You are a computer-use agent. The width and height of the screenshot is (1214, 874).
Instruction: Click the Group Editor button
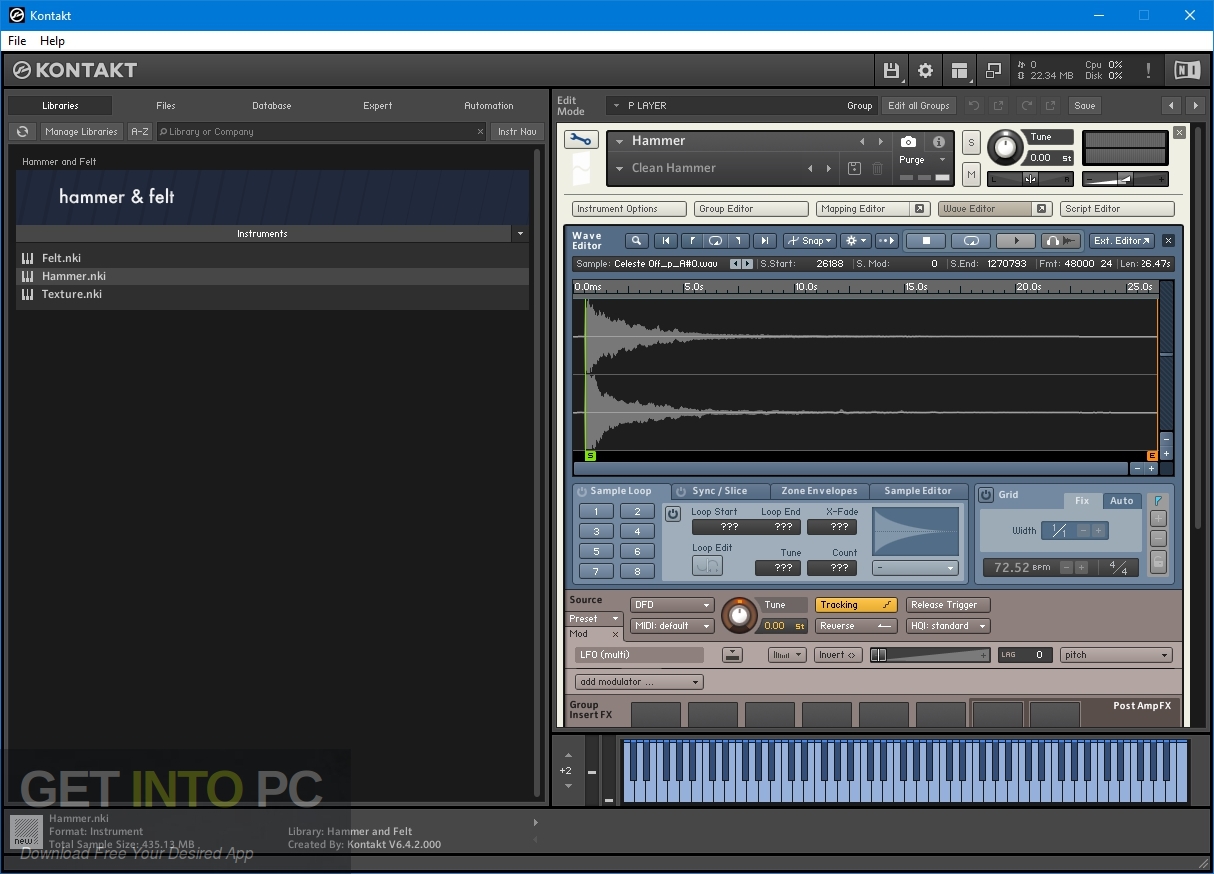point(751,209)
